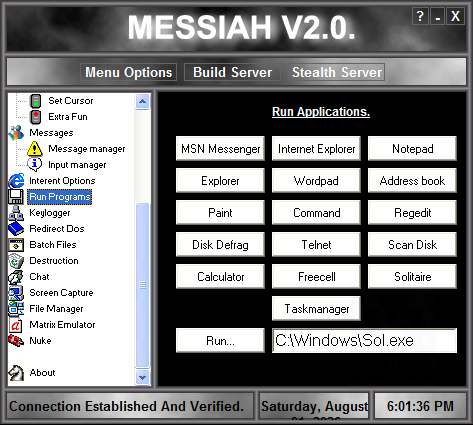Click the Regedit button

412,212
